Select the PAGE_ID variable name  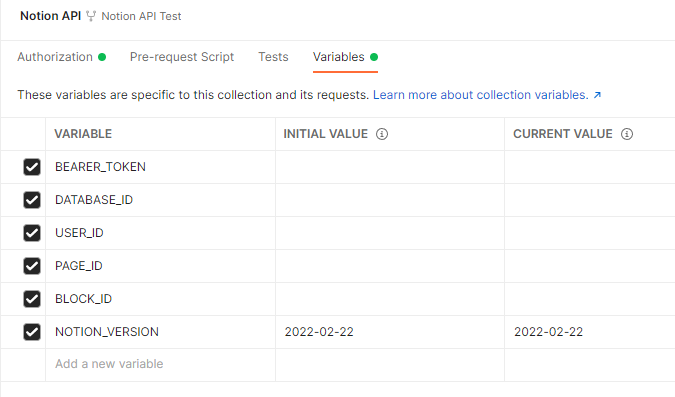[x=79, y=266]
